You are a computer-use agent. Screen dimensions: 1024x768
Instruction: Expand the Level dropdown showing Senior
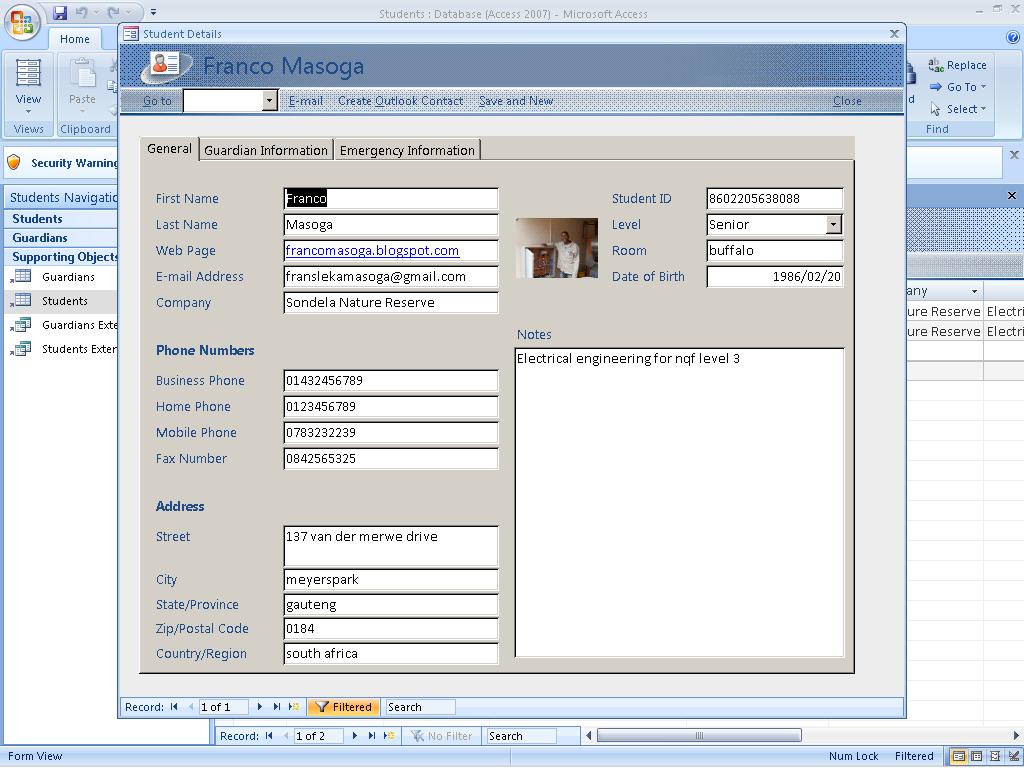tap(833, 225)
